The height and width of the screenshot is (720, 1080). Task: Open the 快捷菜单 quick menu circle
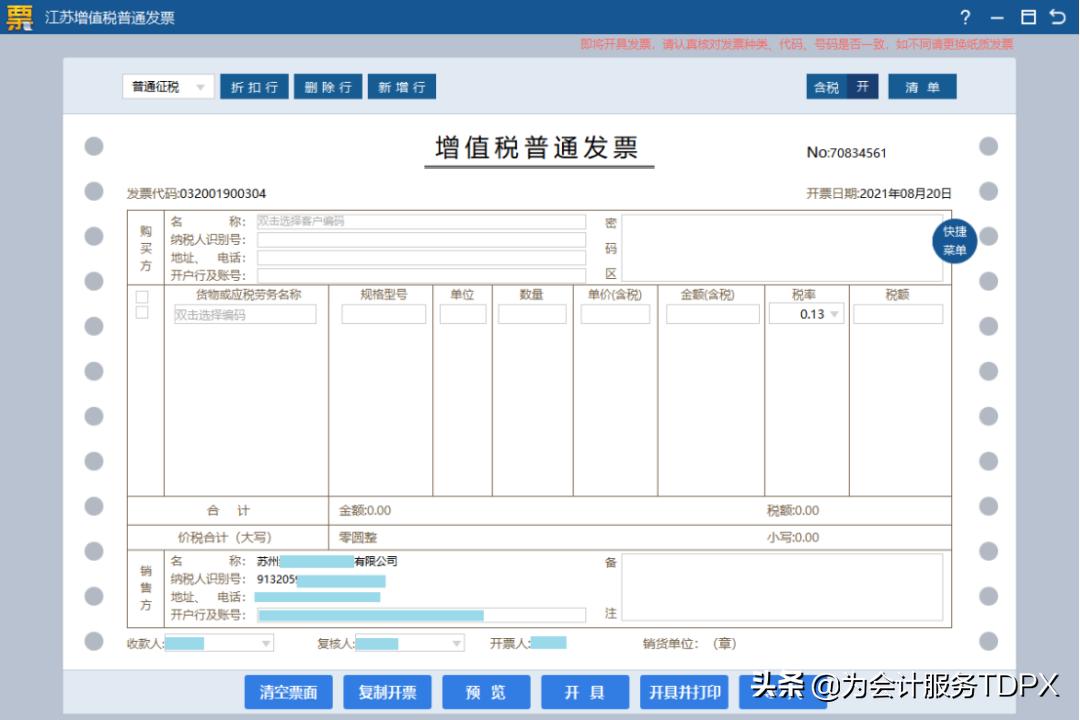pos(953,241)
